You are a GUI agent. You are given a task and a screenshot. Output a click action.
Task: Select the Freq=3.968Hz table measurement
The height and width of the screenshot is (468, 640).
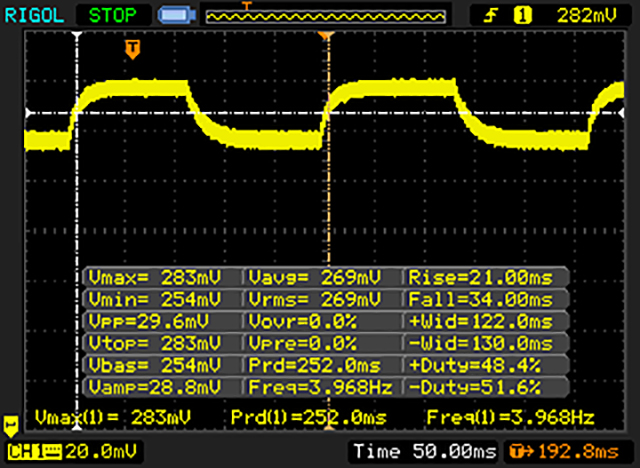(x=322, y=387)
